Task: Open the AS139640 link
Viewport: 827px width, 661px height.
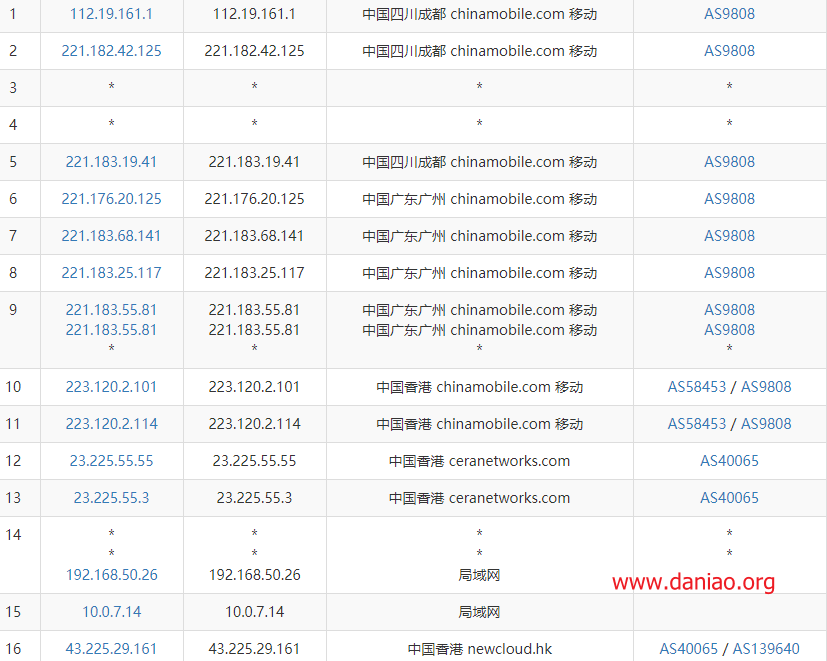Action: click(x=766, y=649)
